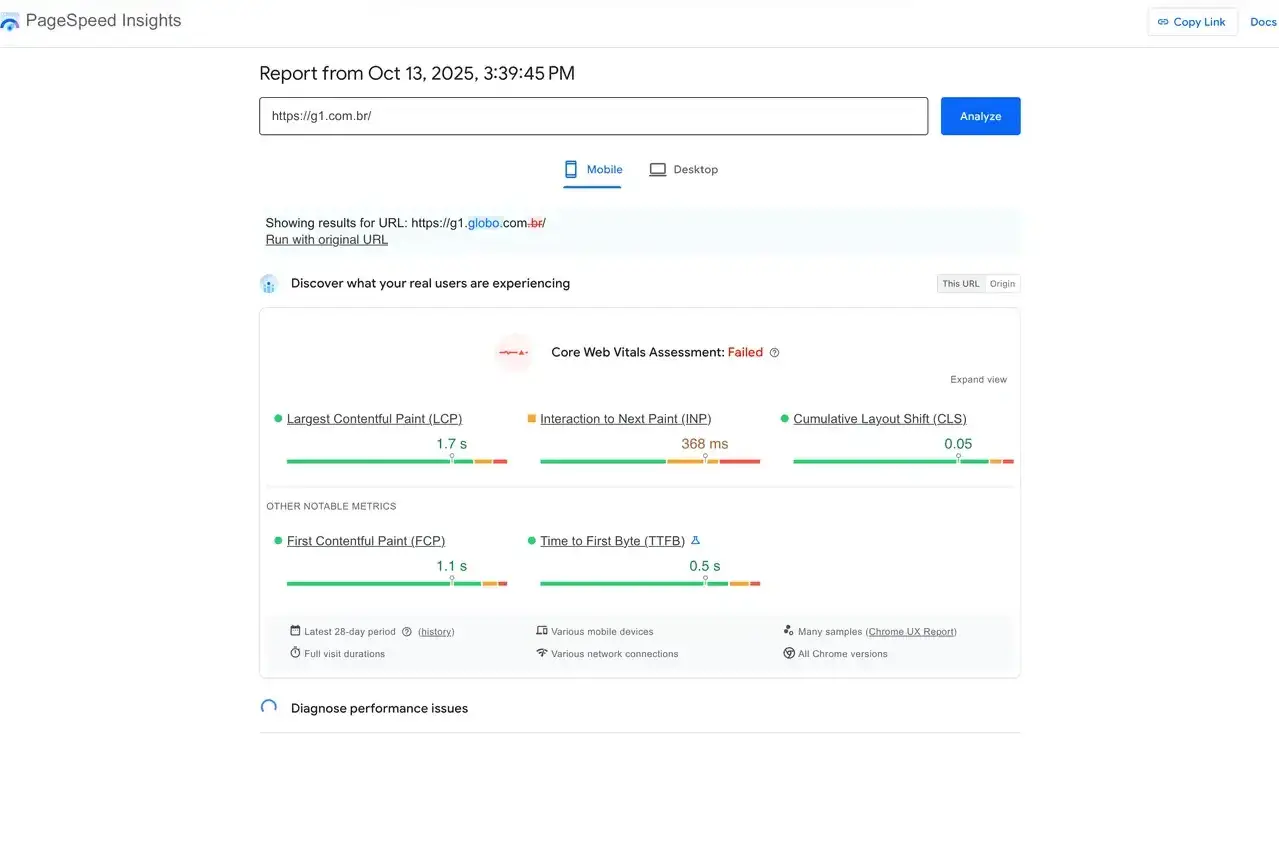This screenshot has height=853, width=1279.
Task: Switch real-user data view to Origin
Action: [1002, 283]
